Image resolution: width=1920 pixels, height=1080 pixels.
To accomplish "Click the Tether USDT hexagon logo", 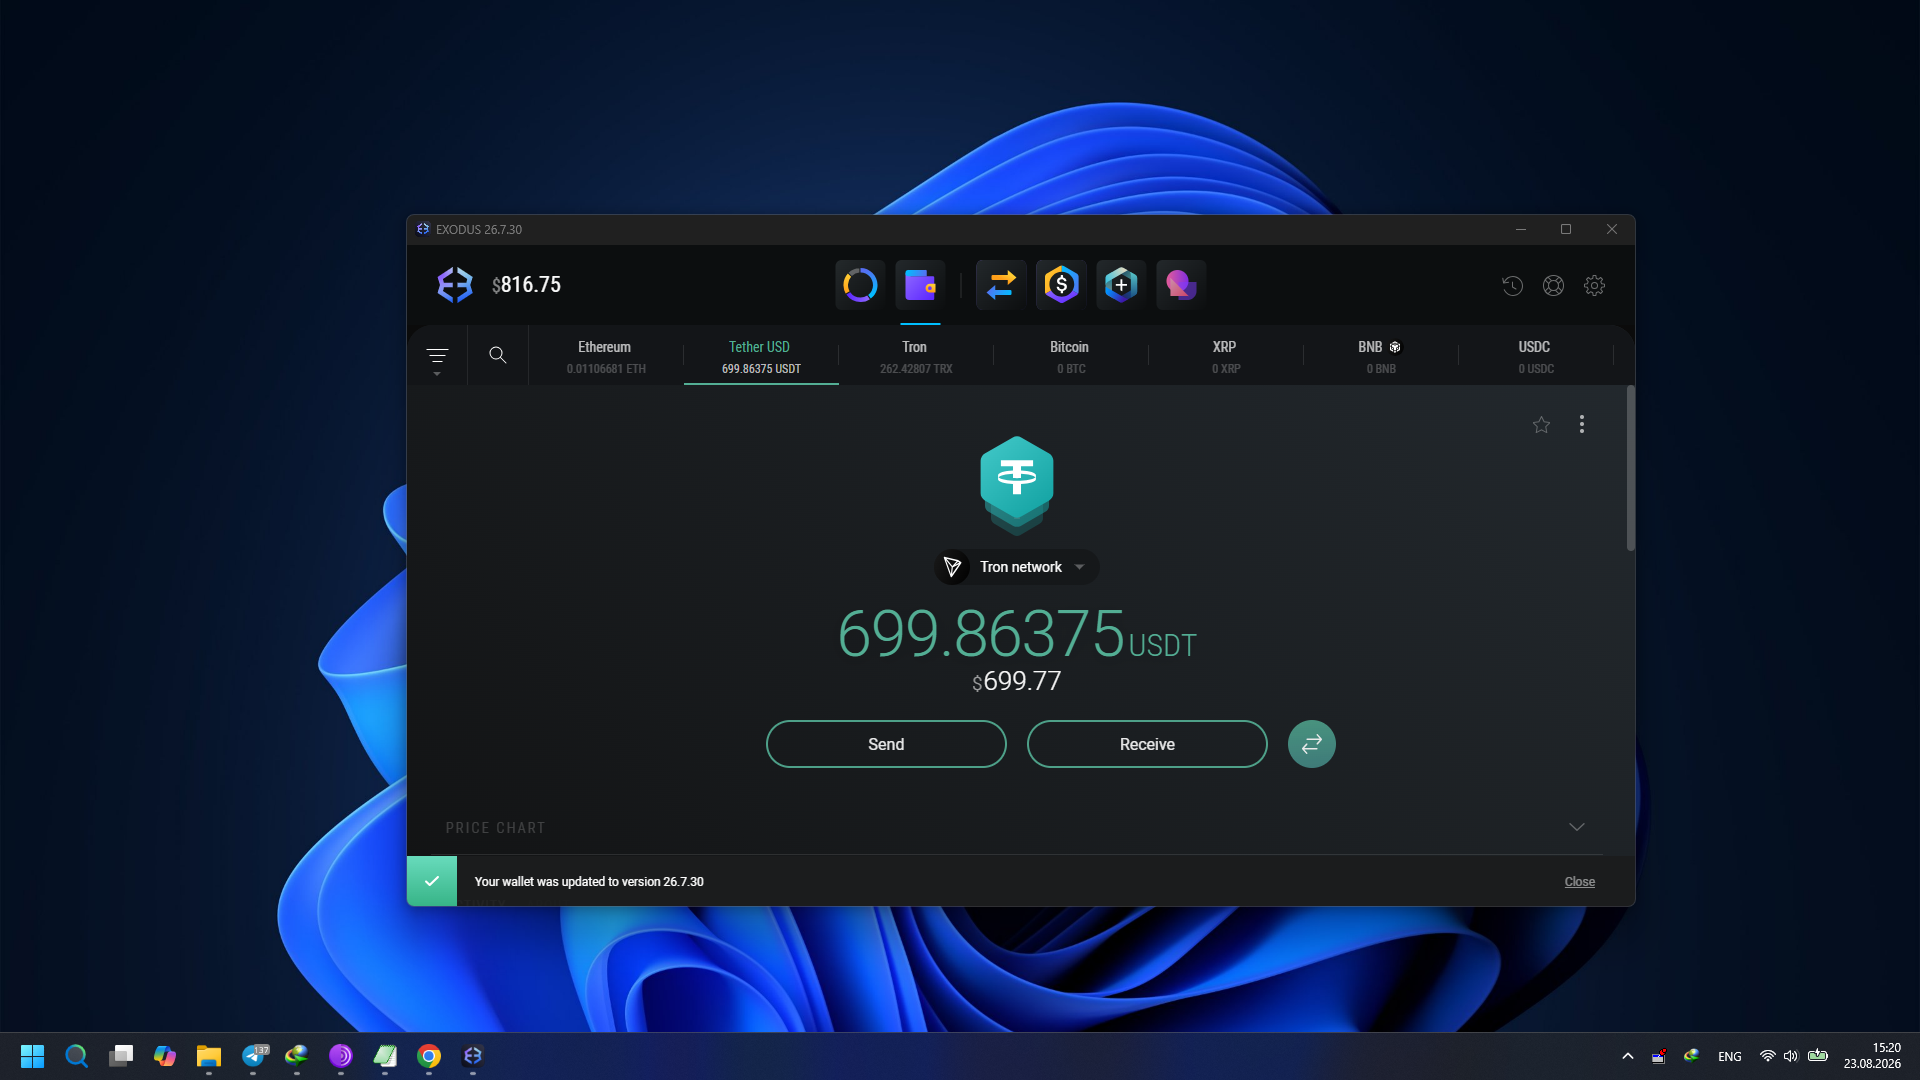I will click(1016, 484).
